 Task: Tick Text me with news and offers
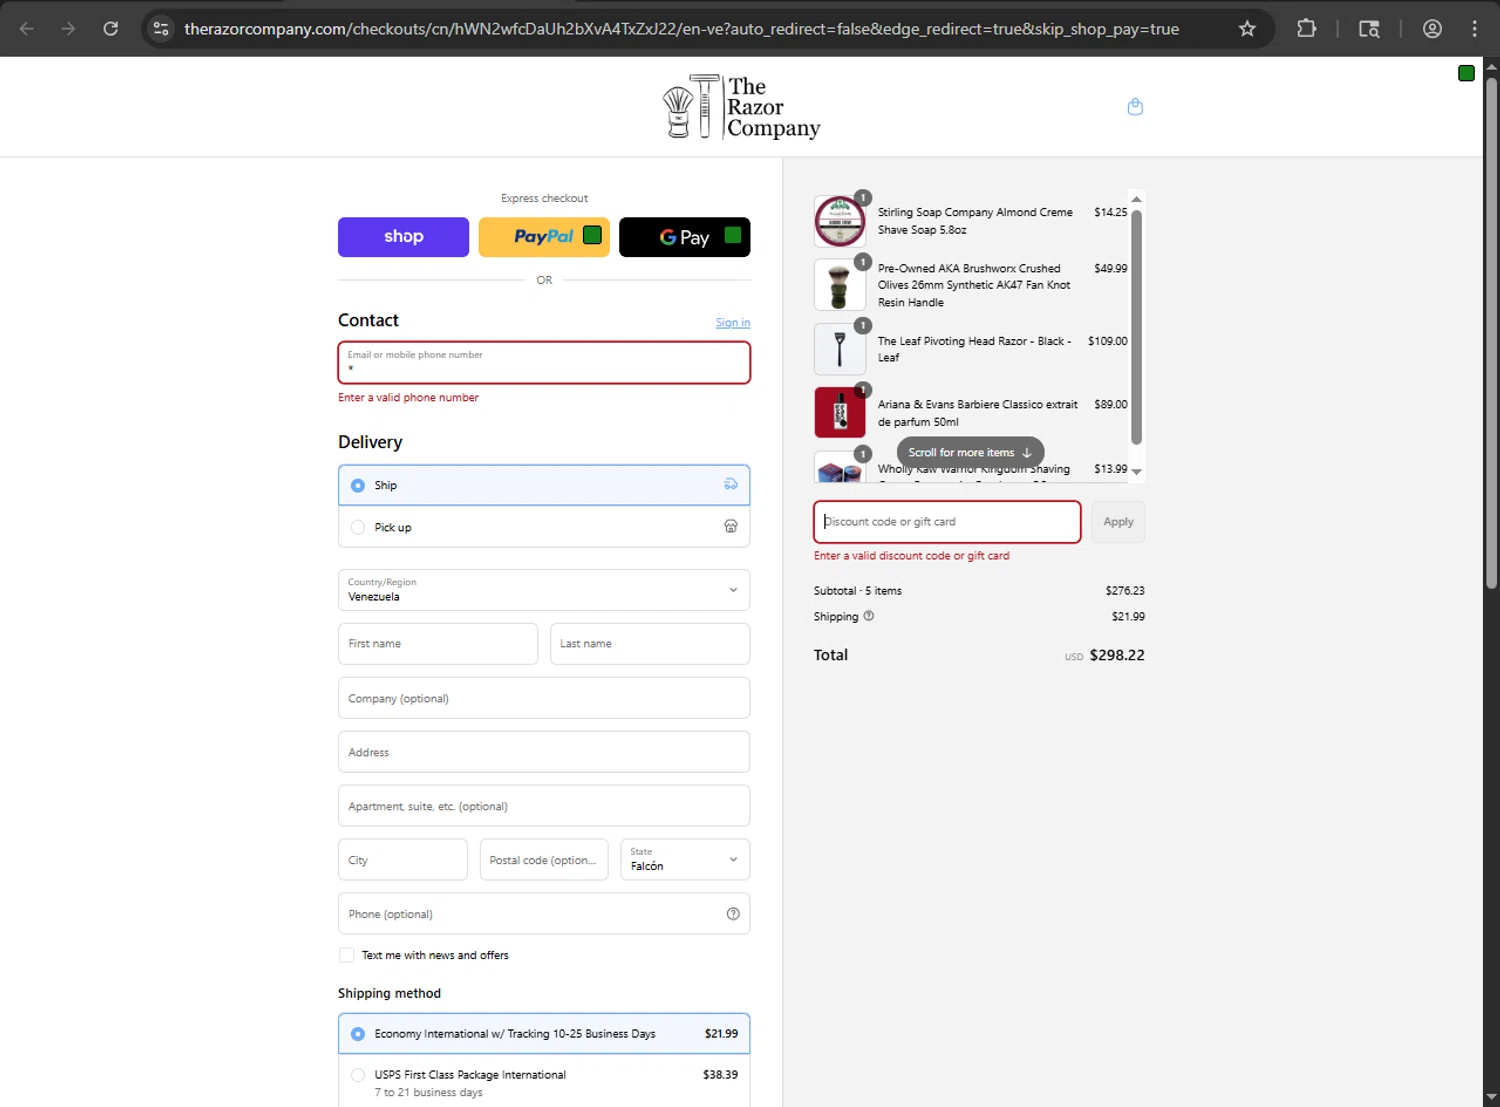[347, 955]
